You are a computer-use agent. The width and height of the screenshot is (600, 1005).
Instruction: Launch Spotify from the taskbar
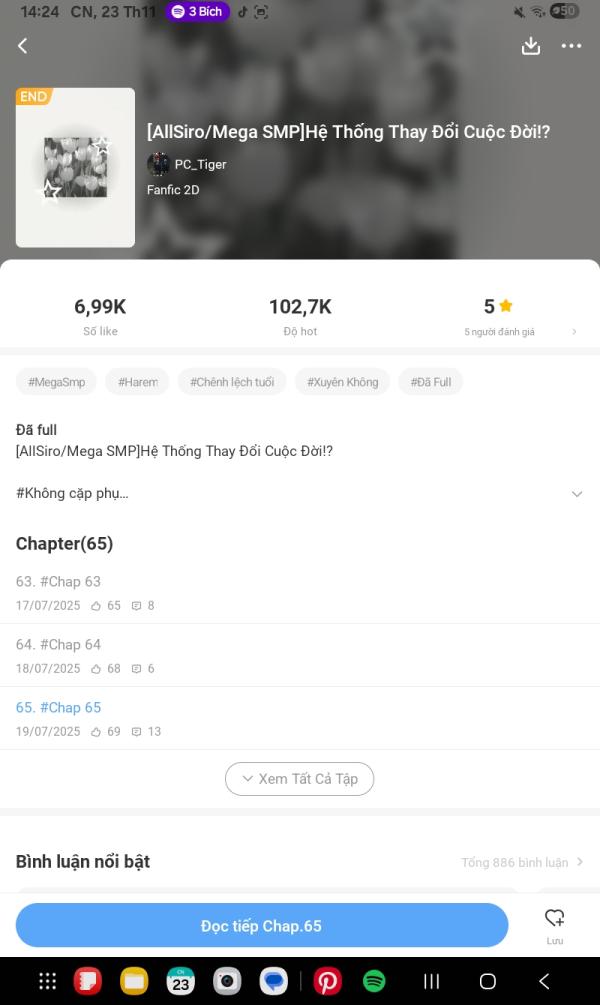tap(374, 981)
